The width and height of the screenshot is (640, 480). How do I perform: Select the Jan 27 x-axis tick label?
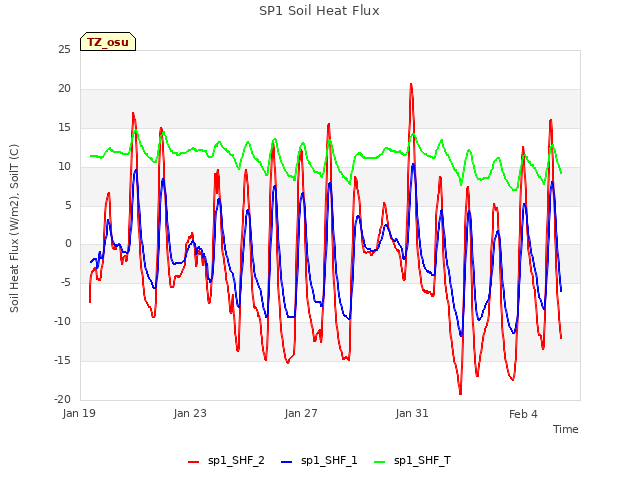(301, 413)
